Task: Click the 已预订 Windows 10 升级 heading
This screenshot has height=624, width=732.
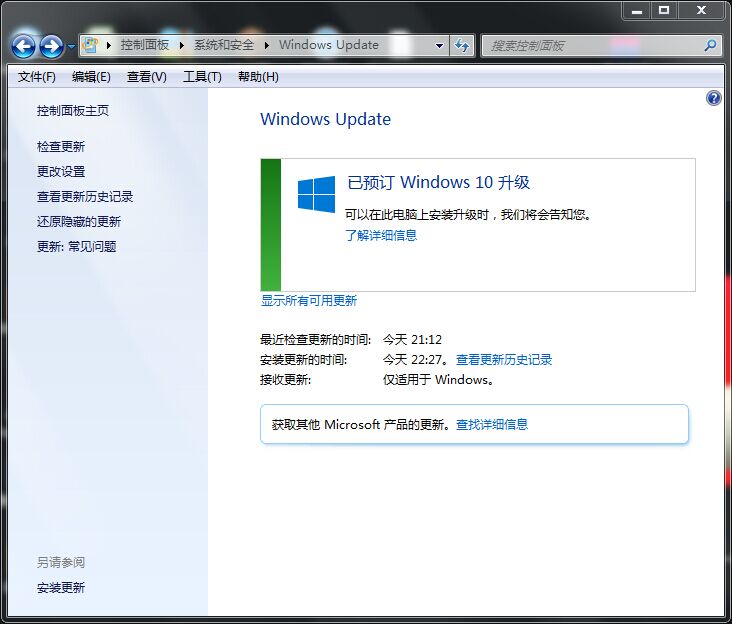Action: point(438,182)
